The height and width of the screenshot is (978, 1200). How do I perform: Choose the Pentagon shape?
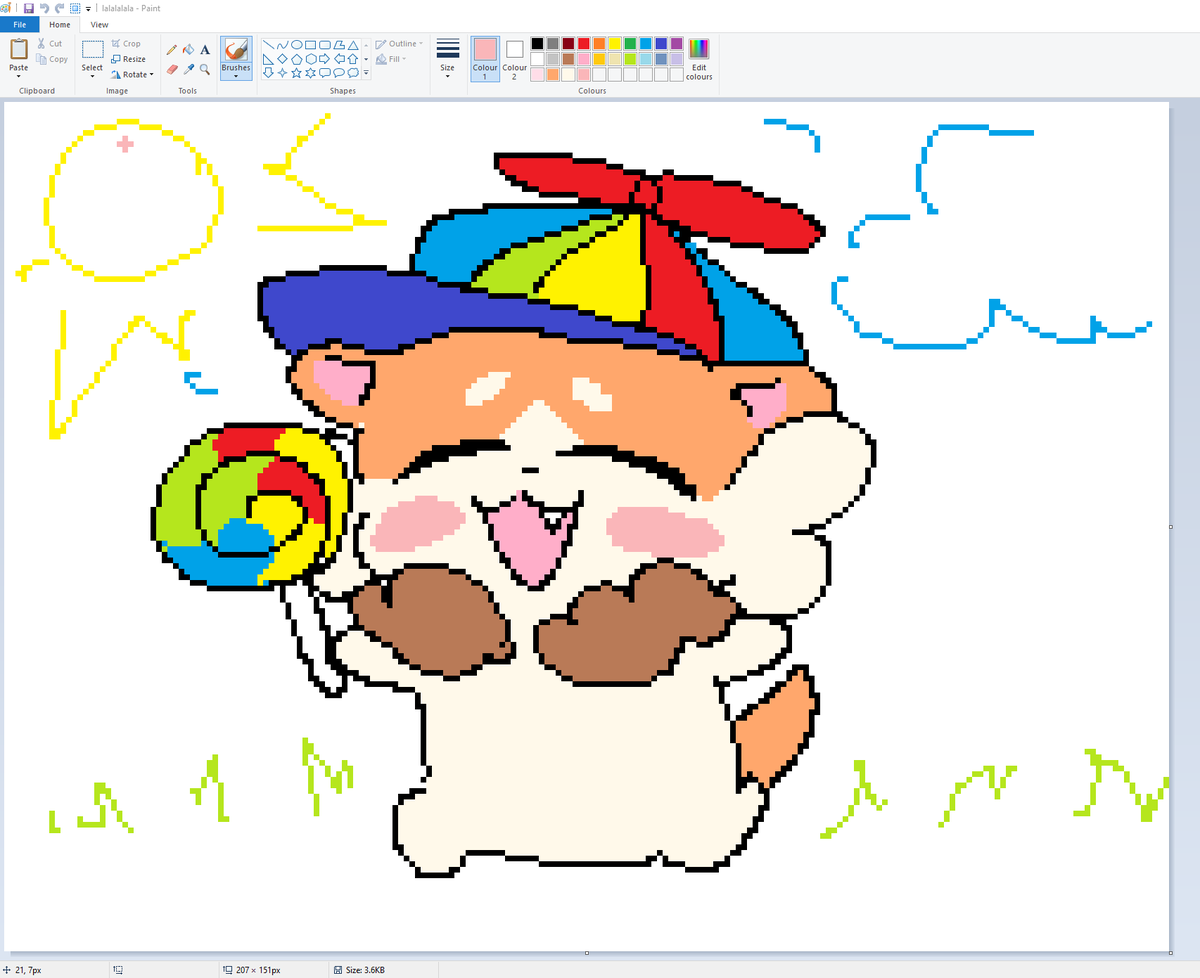click(x=296, y=59)
